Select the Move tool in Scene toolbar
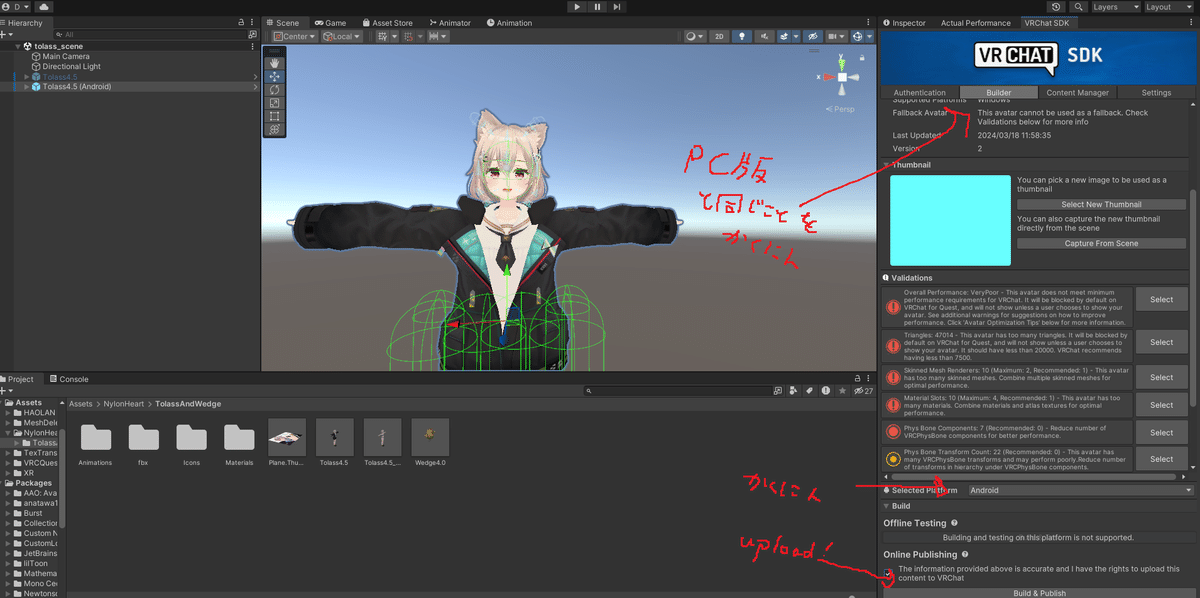This screenshot has width=1200, height=598. coord(275,76)
